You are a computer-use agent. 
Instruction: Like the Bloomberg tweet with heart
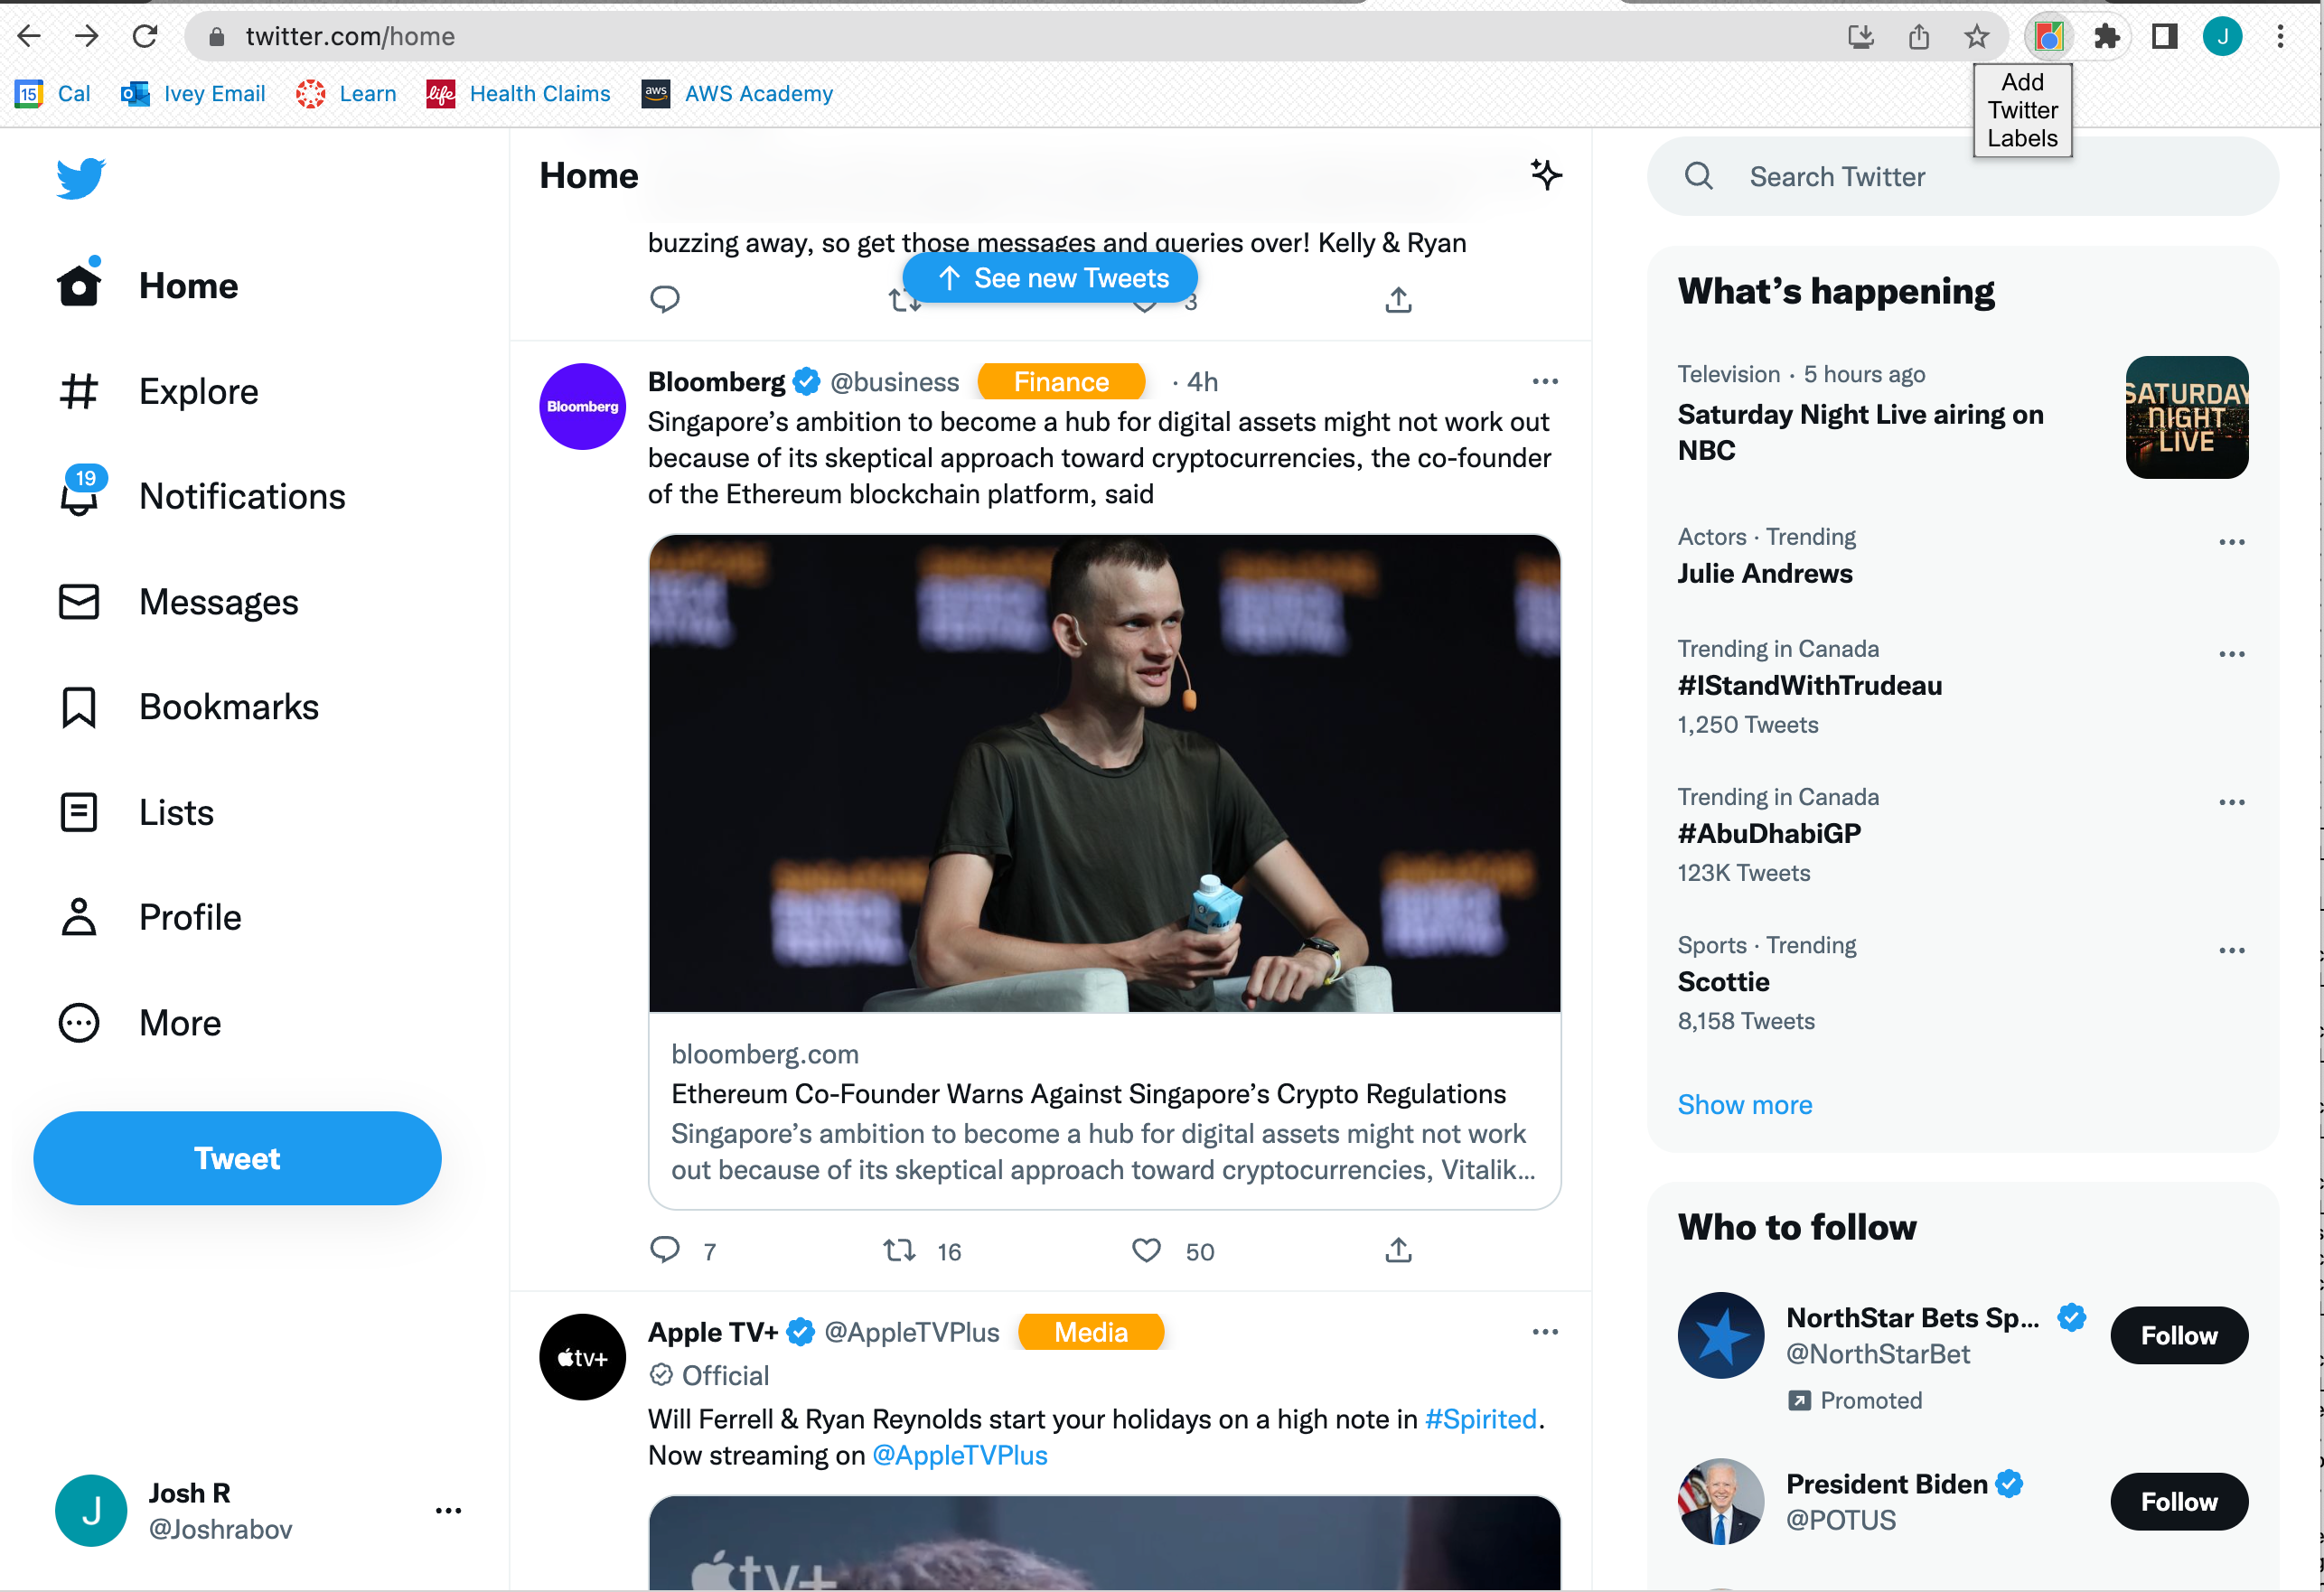(x=1146, y=1250)
